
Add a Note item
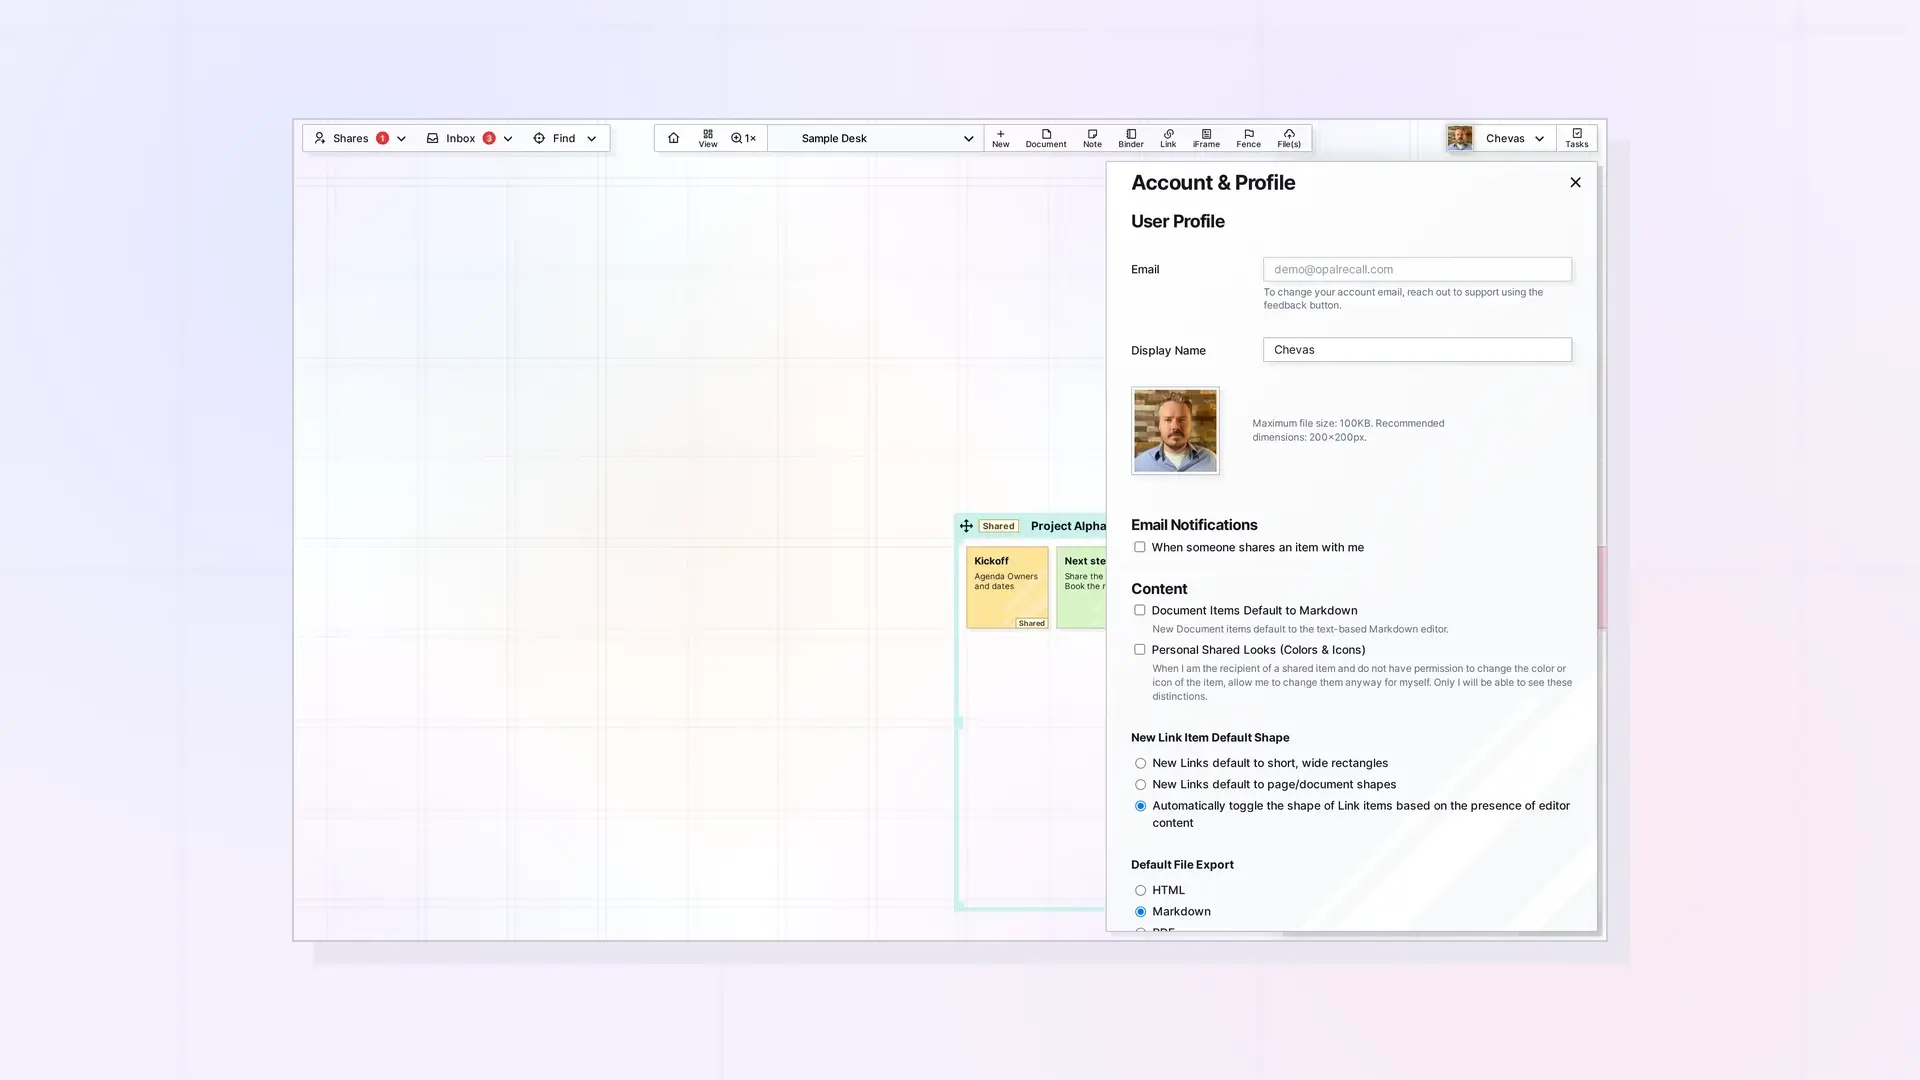[1092, 138]
